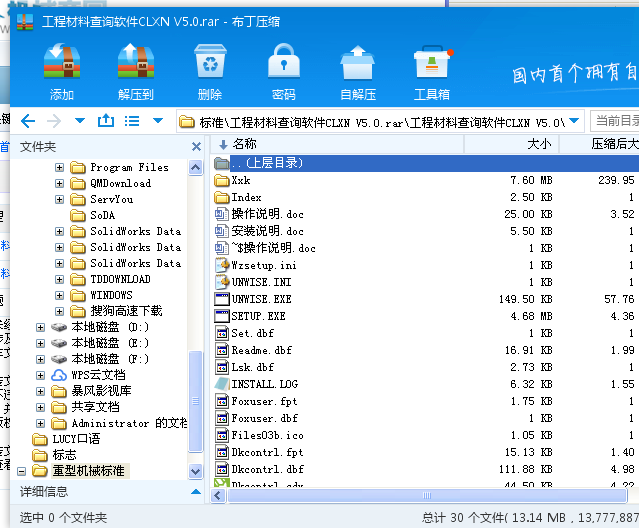Select the Xxk folder icon
Viewport: 639px width, 528px height.
(222, 180)
